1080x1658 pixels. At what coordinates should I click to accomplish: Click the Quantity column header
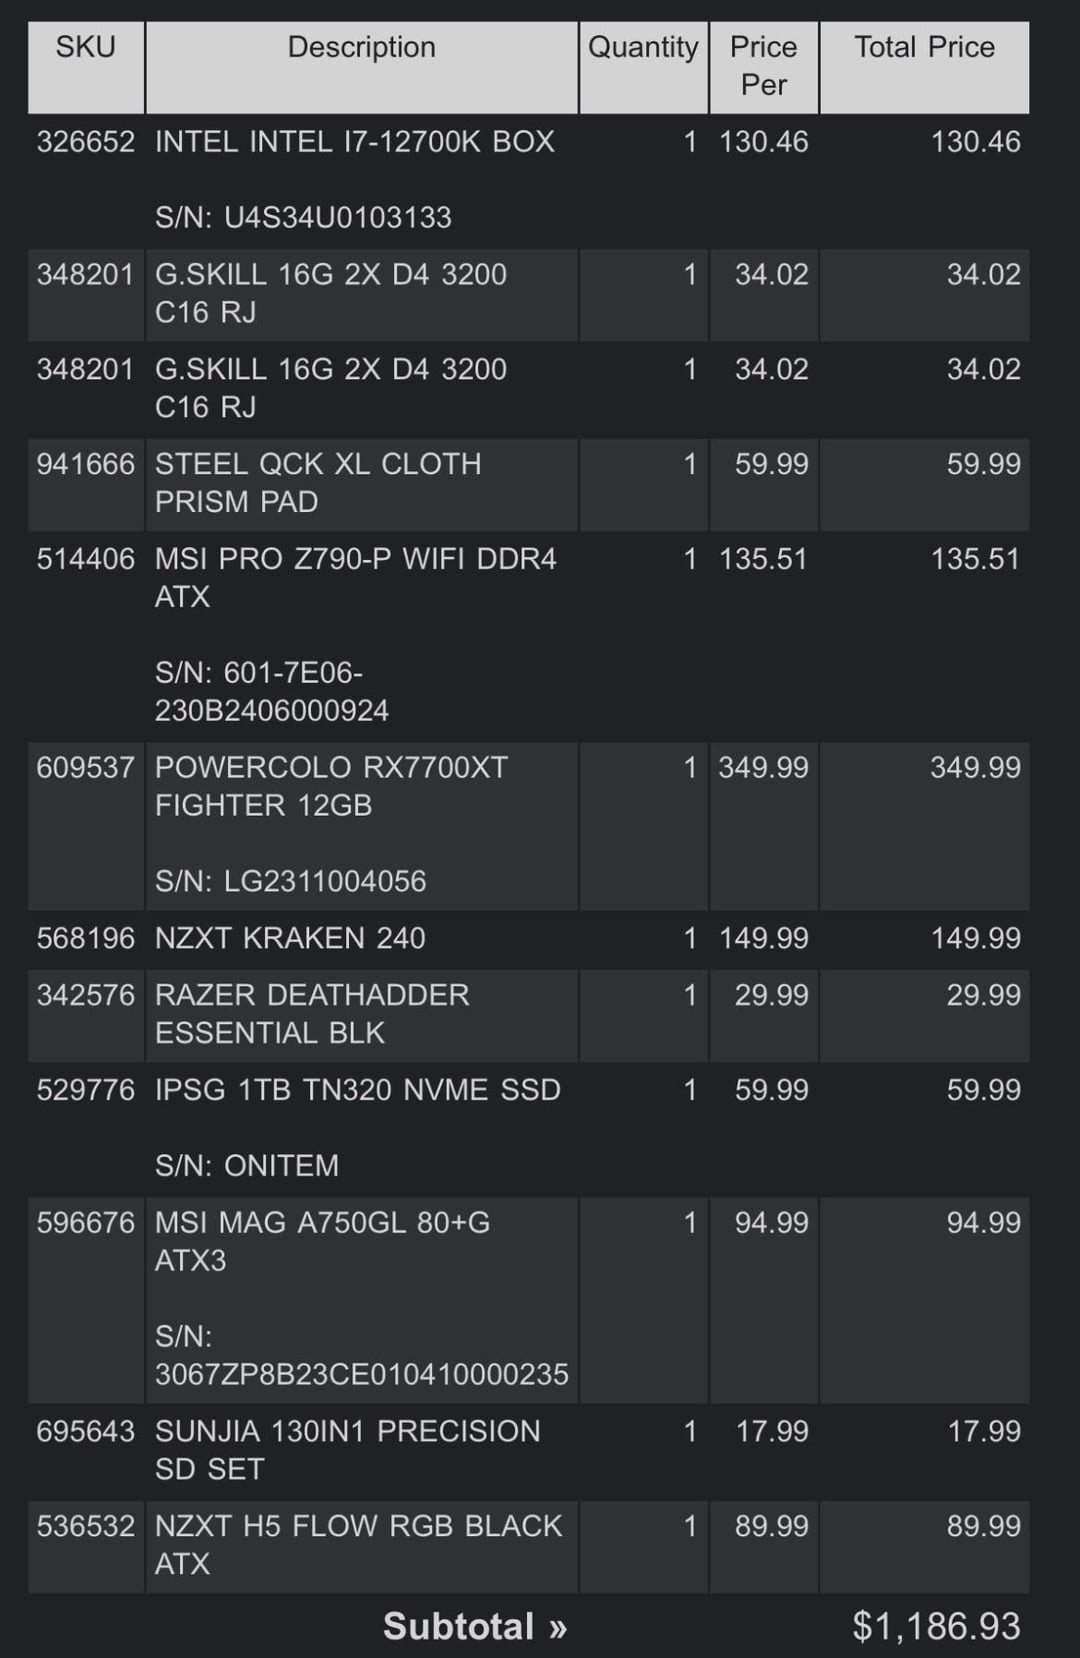(643, 48)
